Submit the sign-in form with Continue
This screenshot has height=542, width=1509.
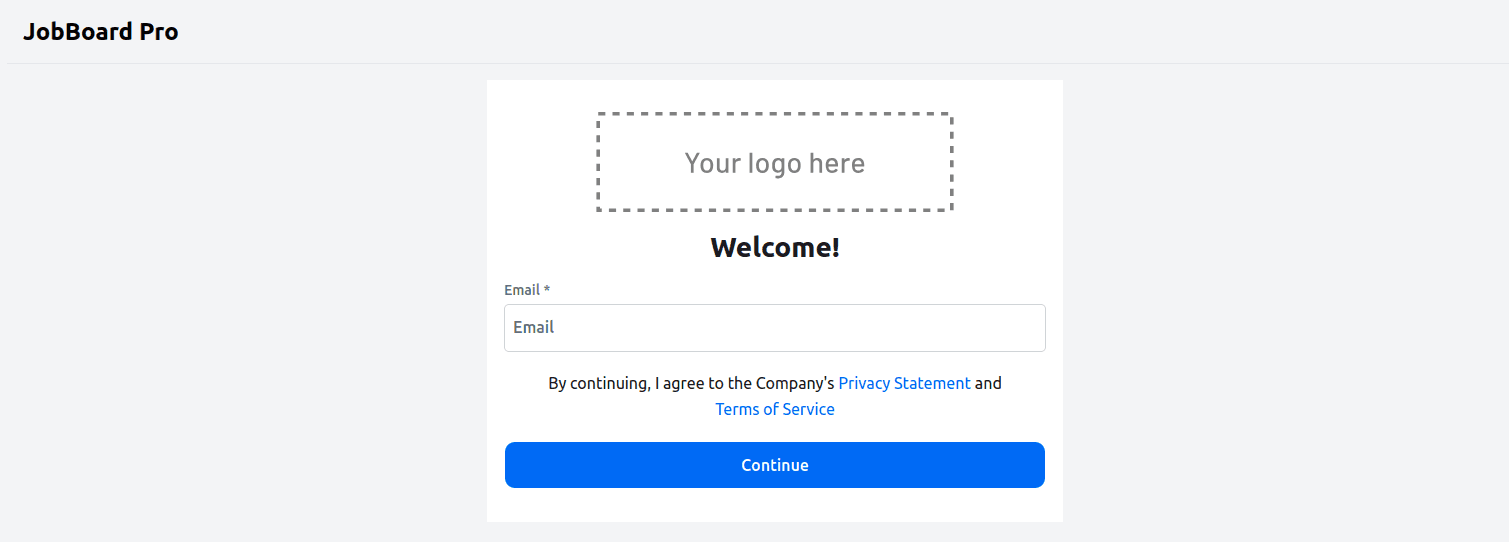coord(775,465)
